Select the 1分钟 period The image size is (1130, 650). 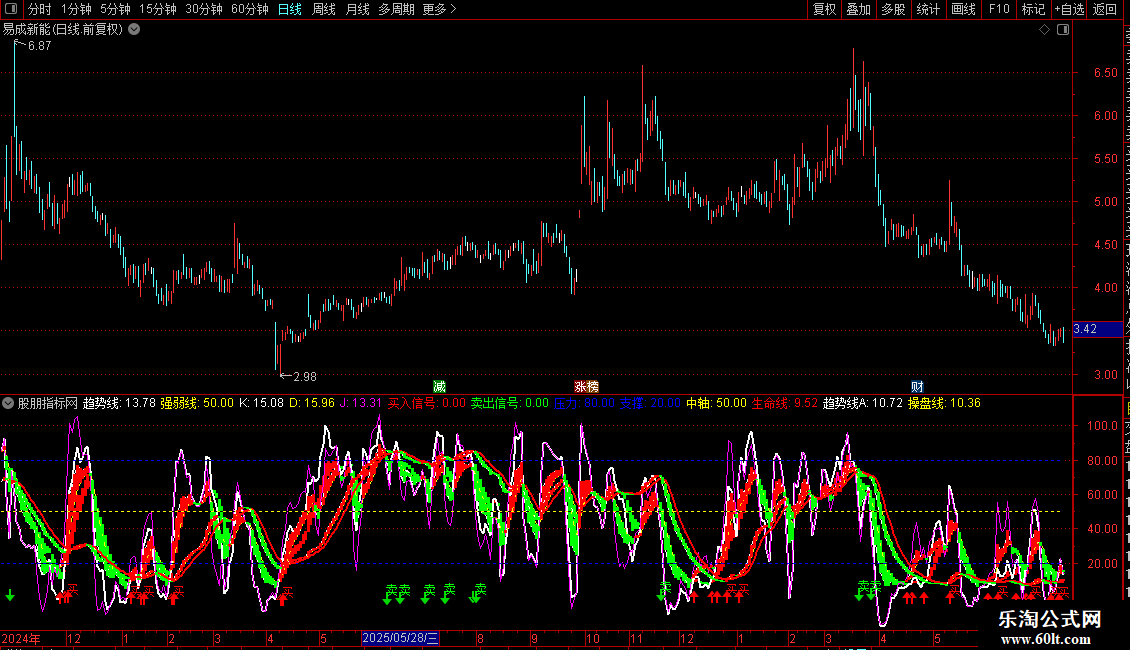(x=76, y=9)
